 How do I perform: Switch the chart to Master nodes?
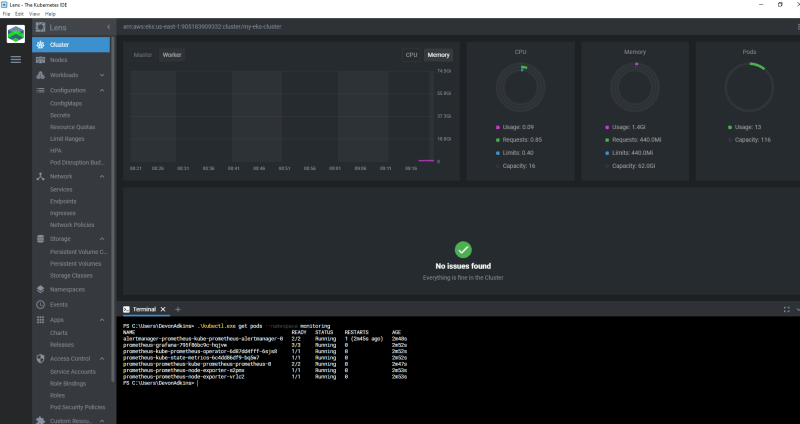coord(143,55)
